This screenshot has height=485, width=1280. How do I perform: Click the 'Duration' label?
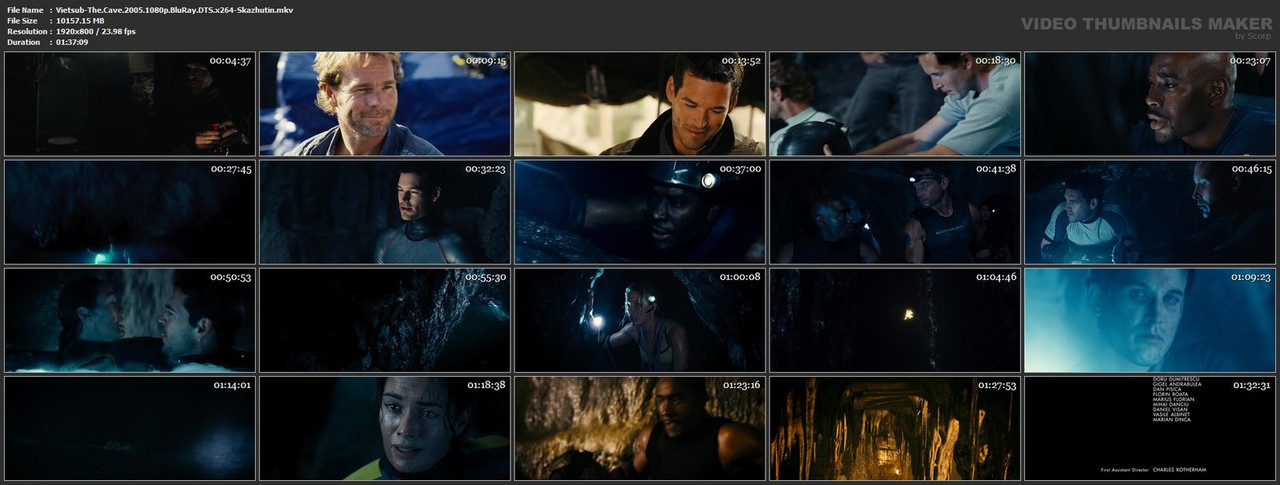click(x=22, y=43)
